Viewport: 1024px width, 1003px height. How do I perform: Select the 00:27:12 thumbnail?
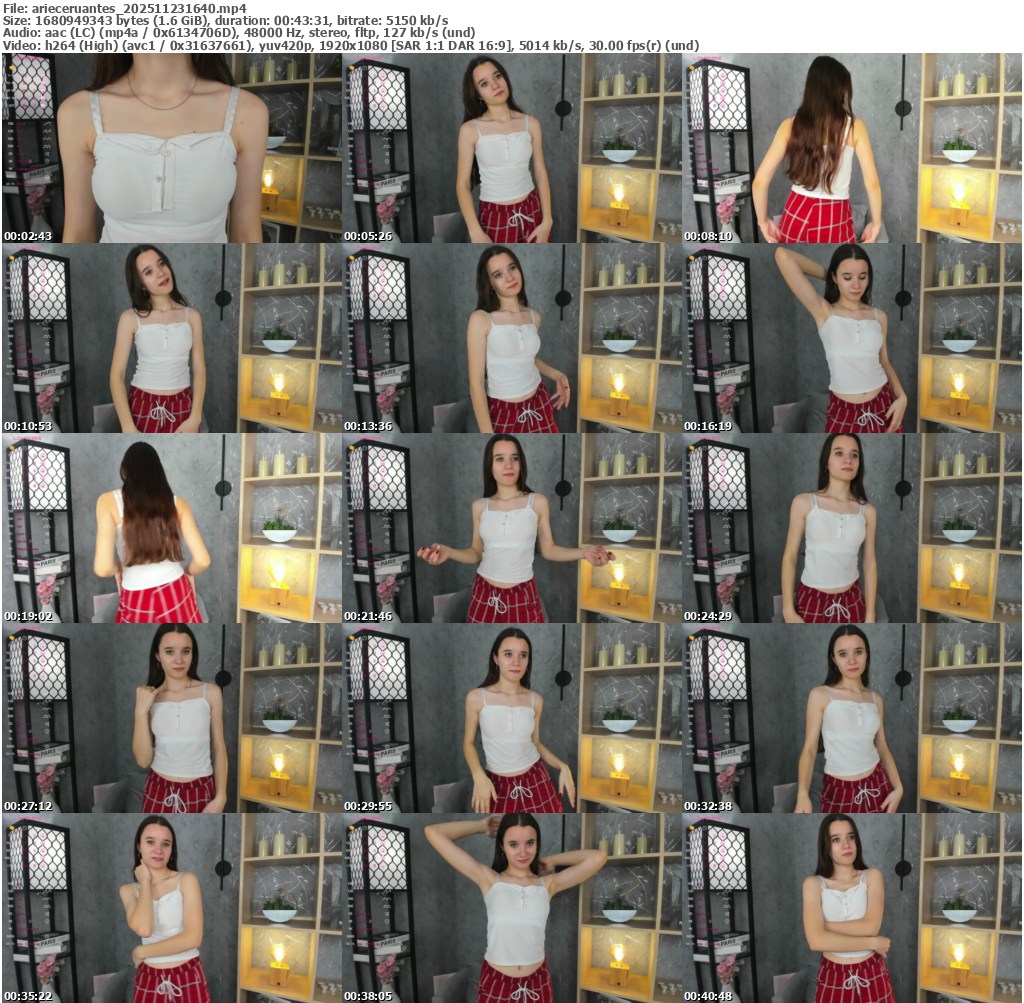pos(171,718)
